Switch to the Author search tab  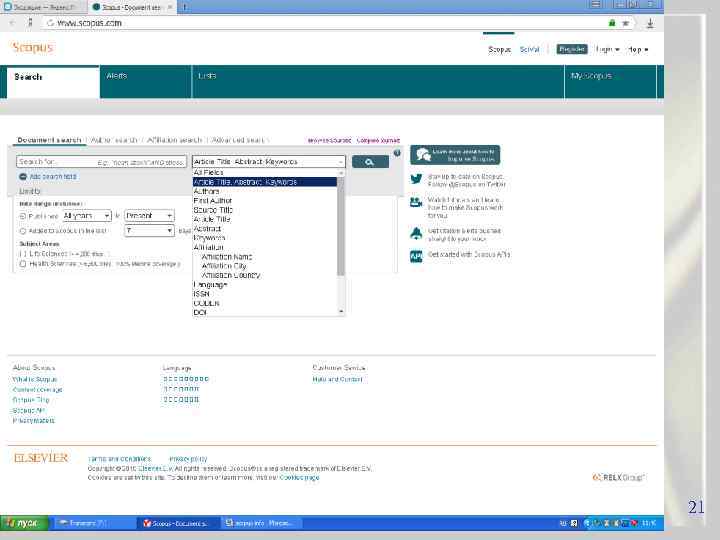(113, 140)
